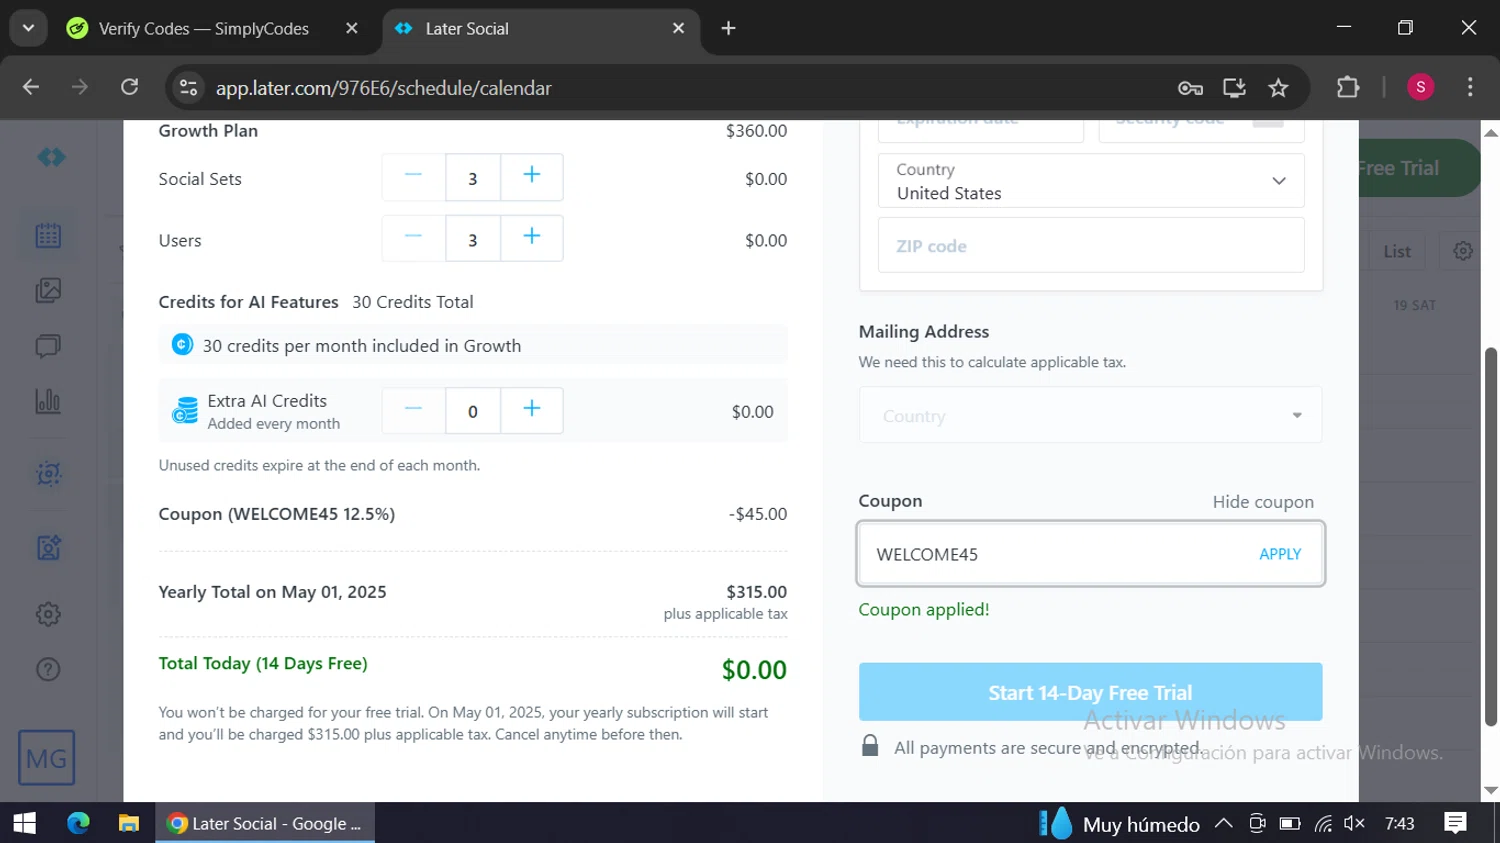Click the 7:43 taskbar clock
The width and height of the screenshot is (1500, 843).
[x=1399, y=824]
